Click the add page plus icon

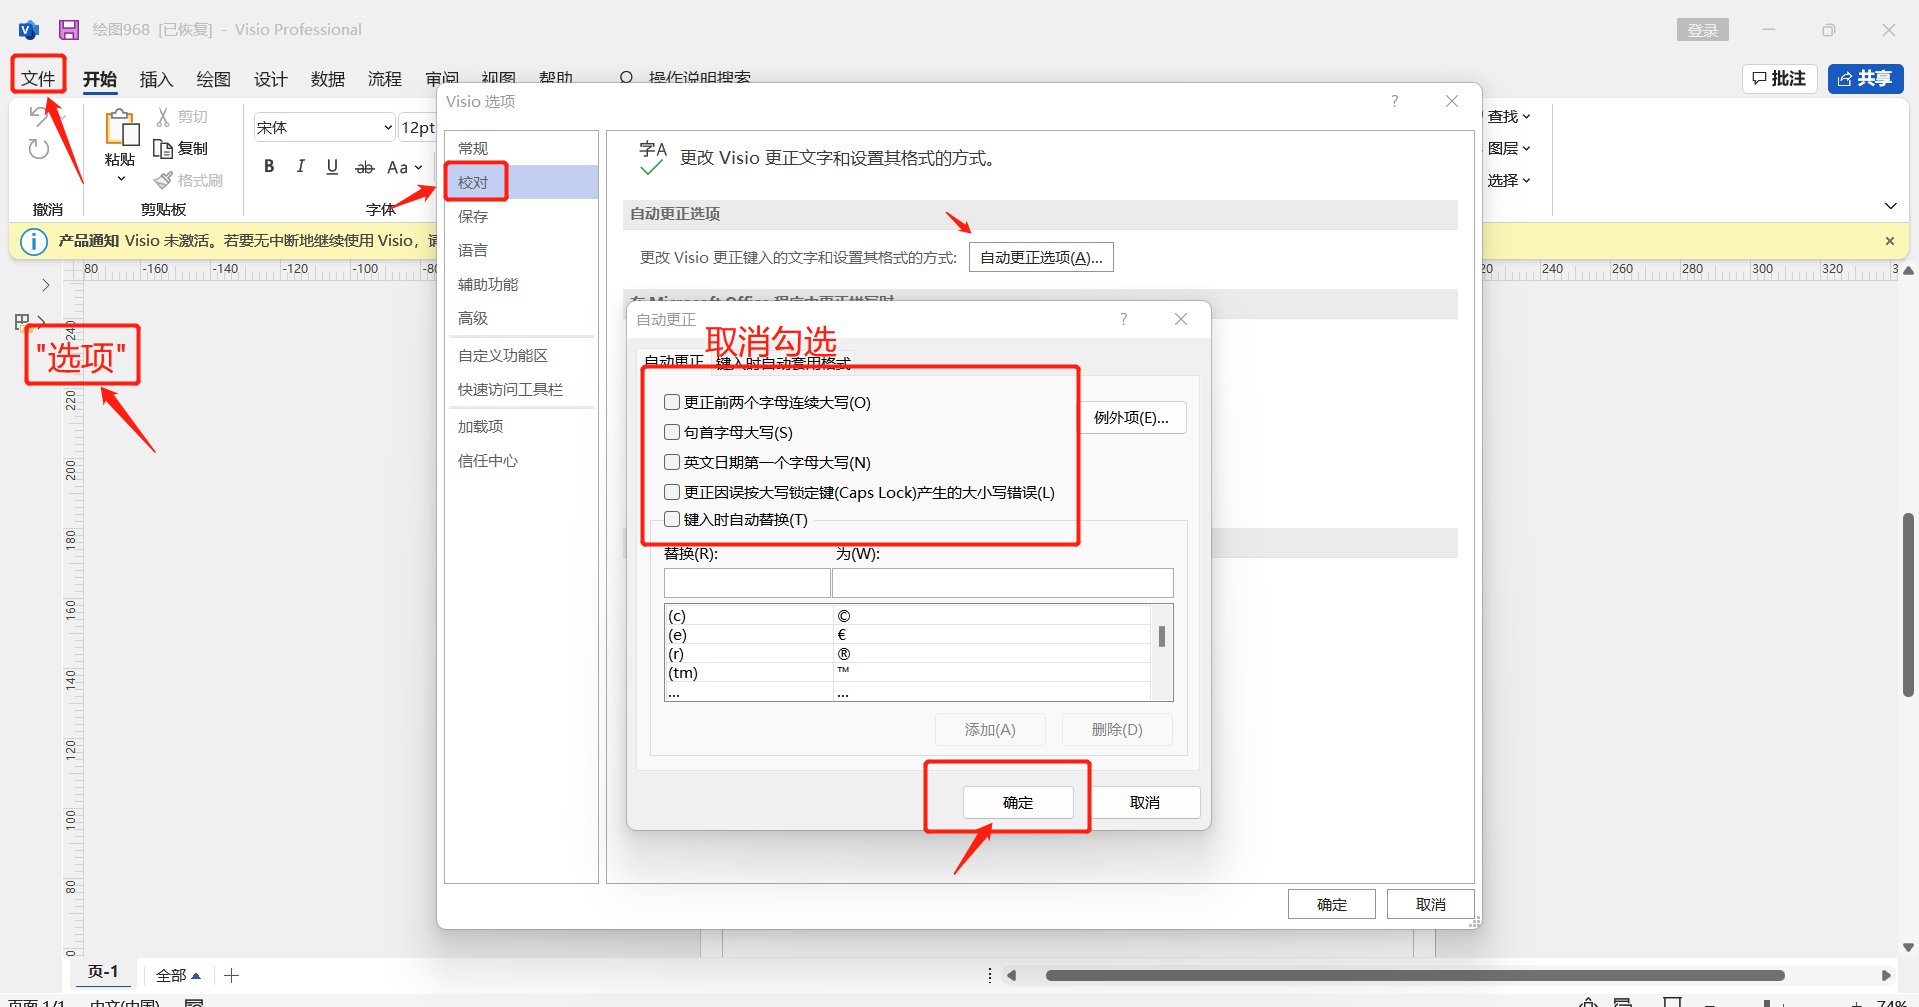tap(232, 975)
